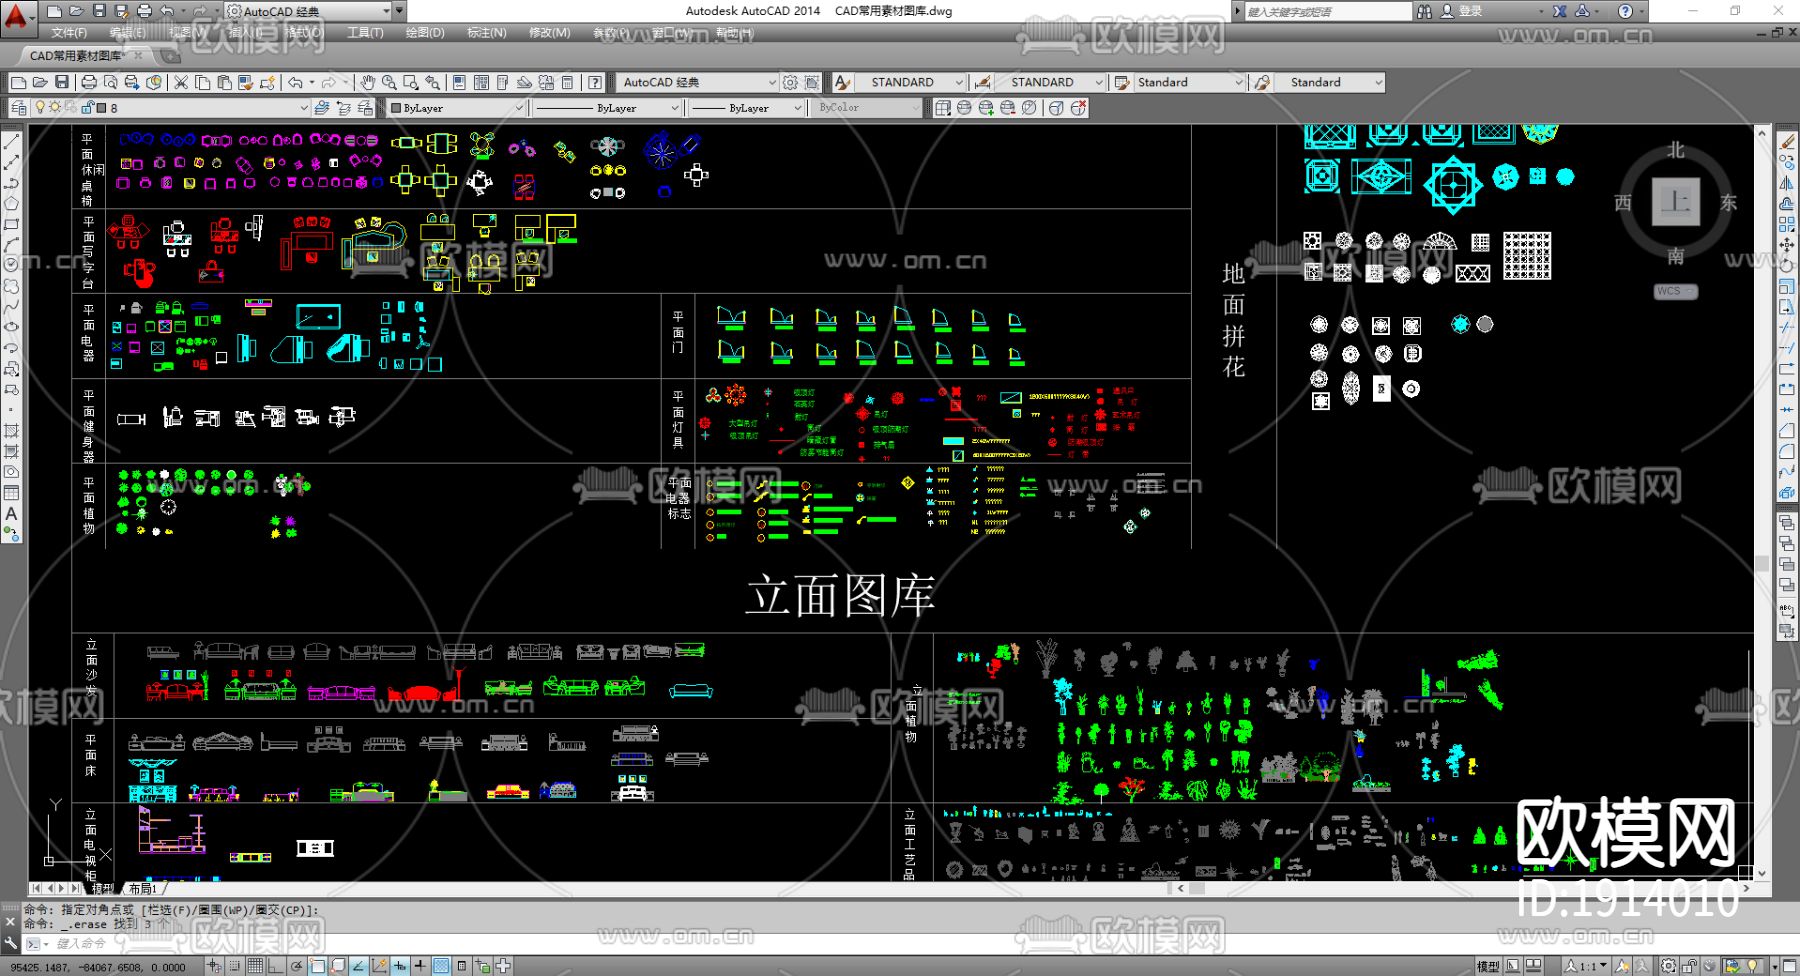Click the 登录 sign-in button

pyautogui.click(x=1471, y=11)
